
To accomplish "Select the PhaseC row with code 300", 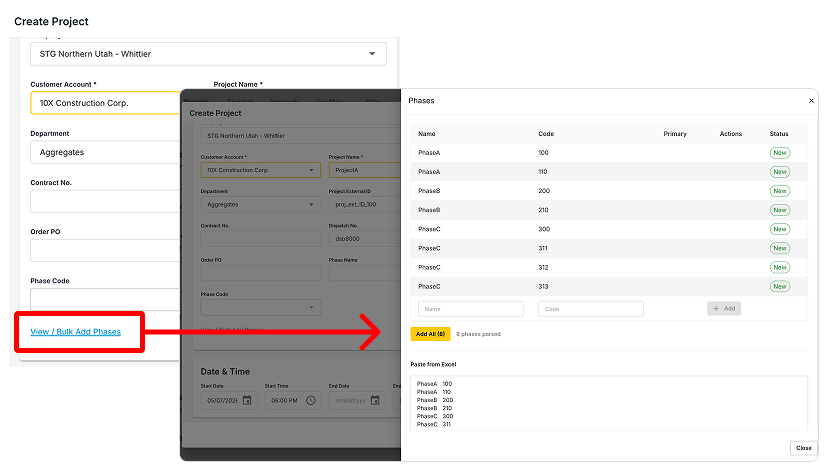I will (609, 230).
